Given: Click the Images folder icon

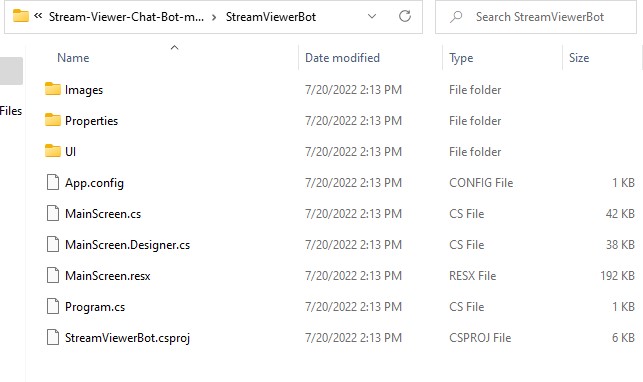Looking at the screenshot, I should click(x=52, y=89).
